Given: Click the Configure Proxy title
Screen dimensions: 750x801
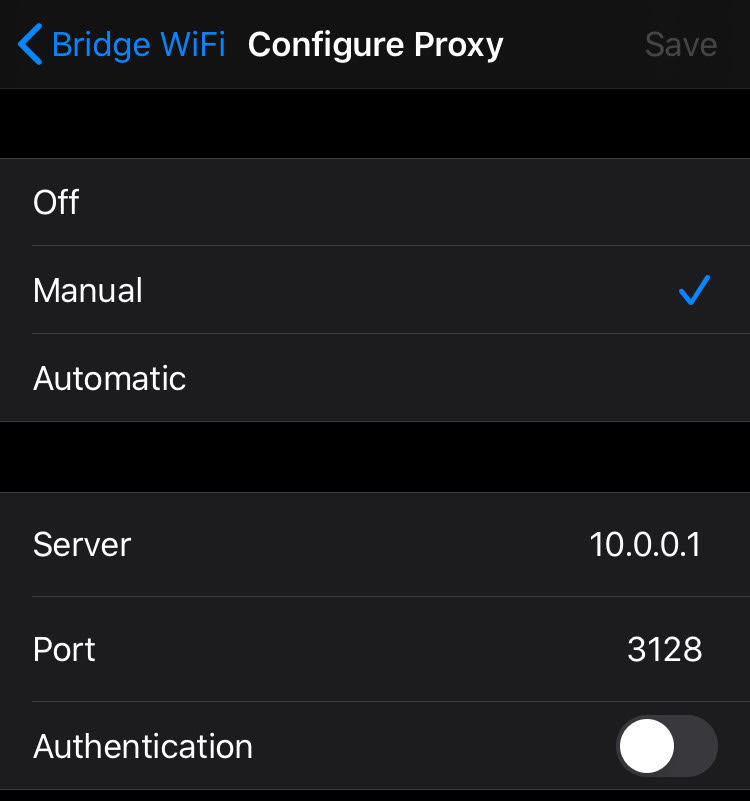Looking at the screenshot, I should pos(375,45).
